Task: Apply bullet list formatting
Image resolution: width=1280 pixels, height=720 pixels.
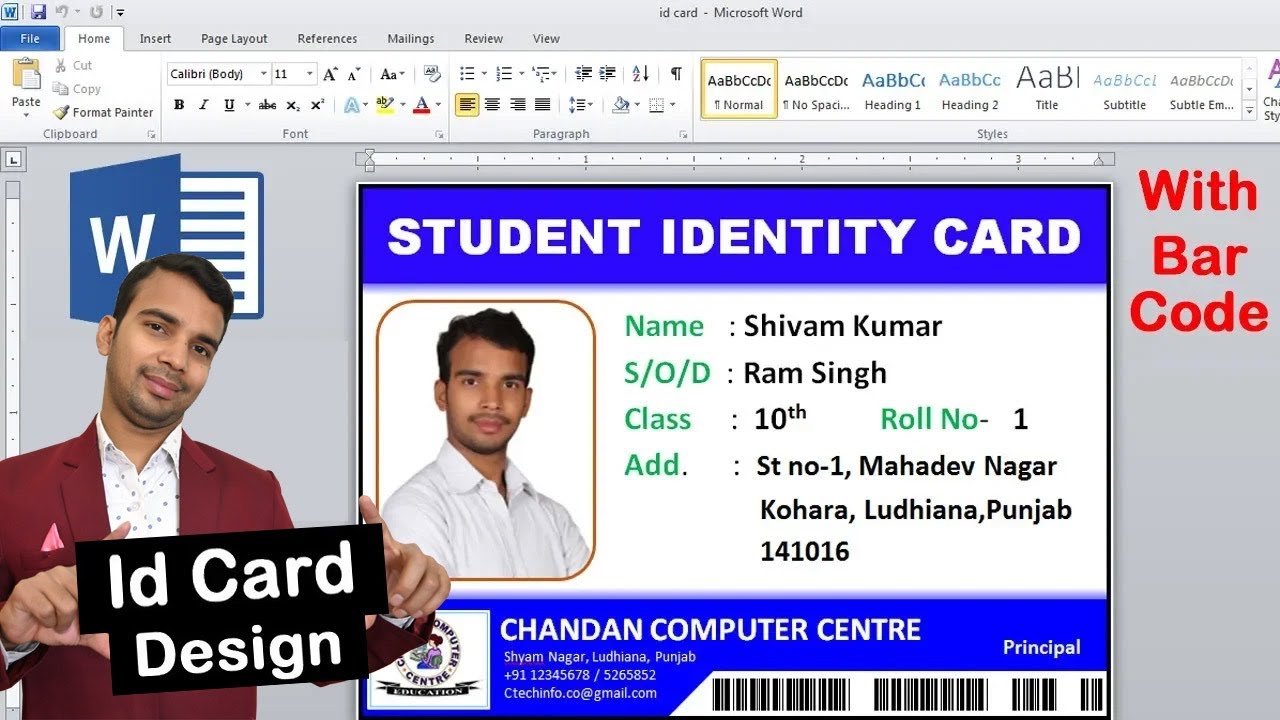Action: coord(467,74)
